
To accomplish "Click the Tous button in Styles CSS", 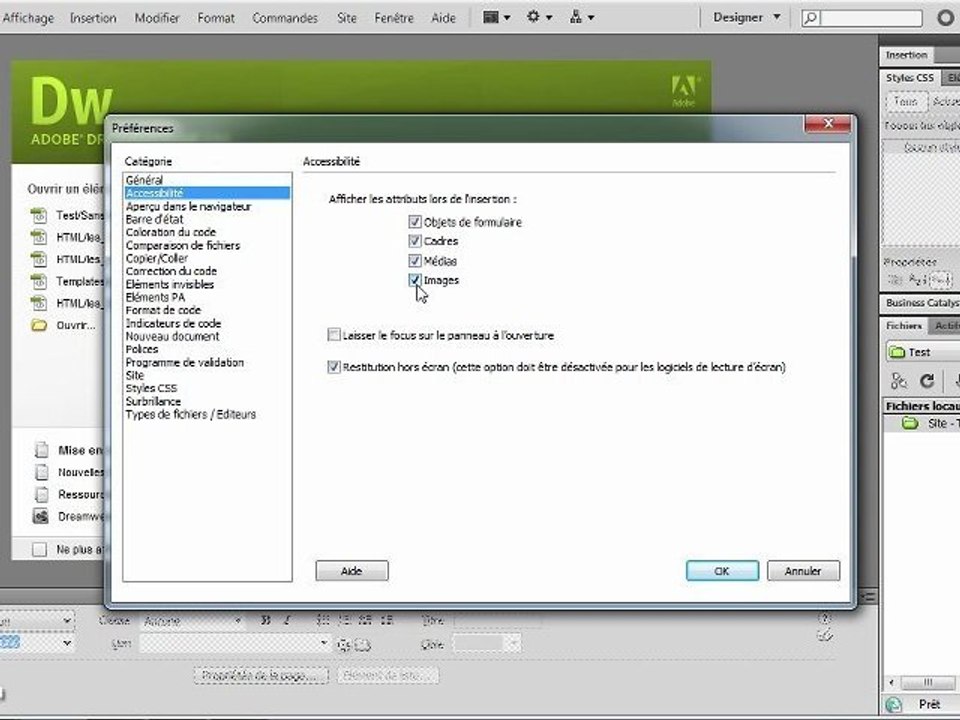I will [x=906, y=101].
